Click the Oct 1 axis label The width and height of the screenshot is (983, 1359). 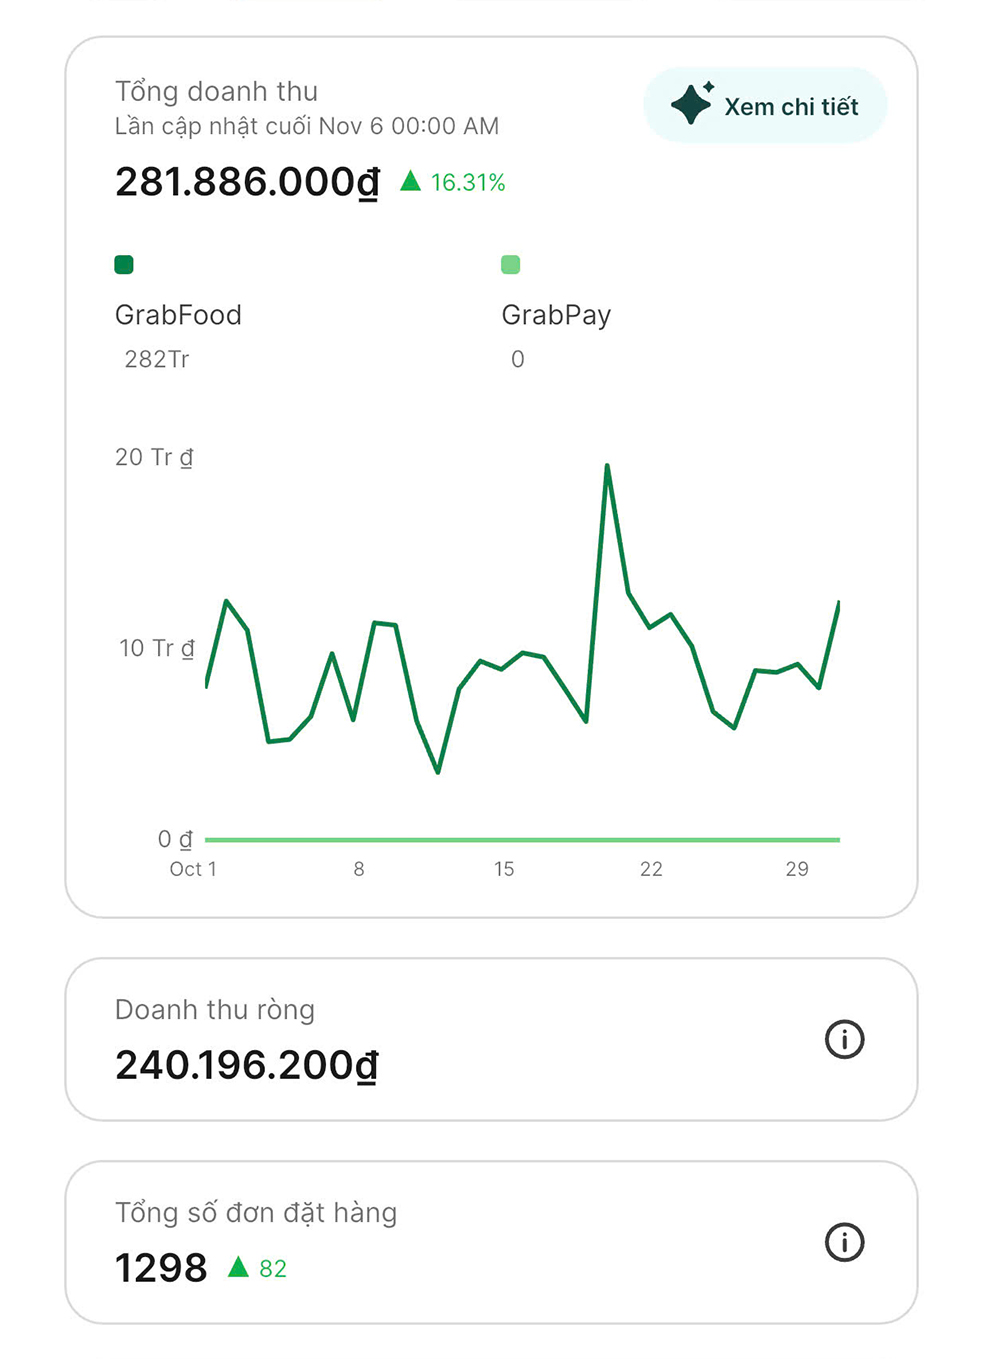pyautogui.click(x=193, y=869)
